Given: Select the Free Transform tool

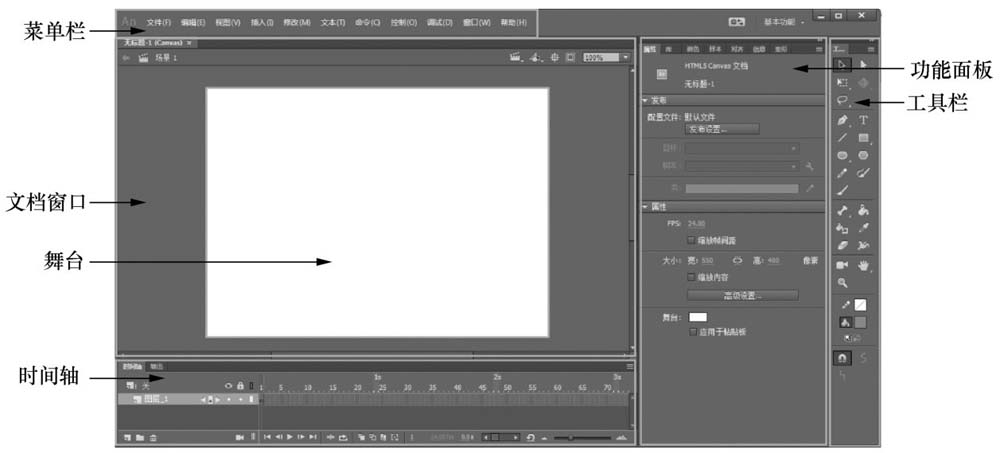Looking at the screenshot, I should [842, 82].
